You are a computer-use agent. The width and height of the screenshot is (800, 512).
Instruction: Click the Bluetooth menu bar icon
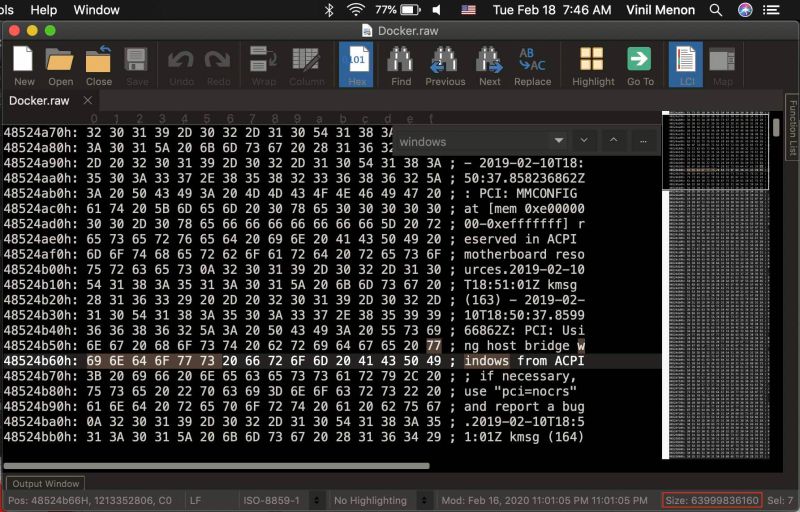click(x=329, y=10)
